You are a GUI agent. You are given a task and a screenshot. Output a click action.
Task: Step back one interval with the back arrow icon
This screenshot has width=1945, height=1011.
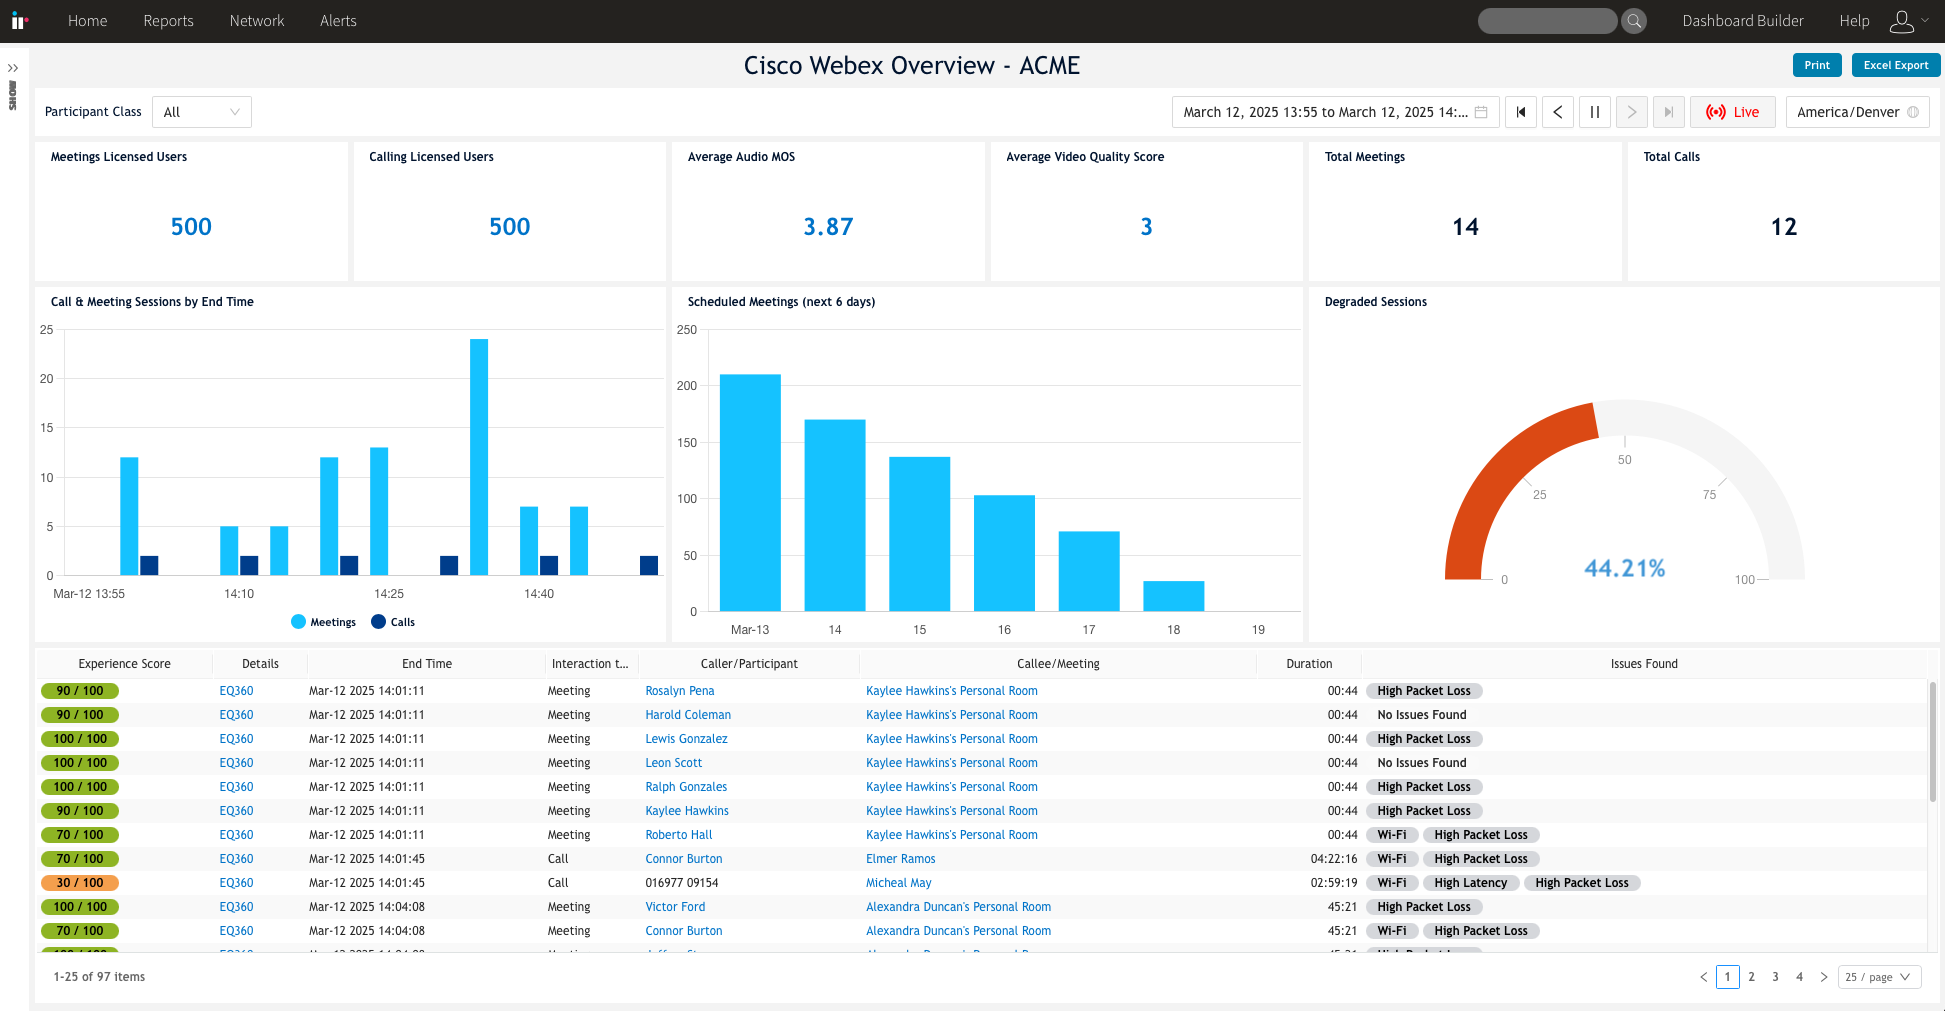(1558, 112)
